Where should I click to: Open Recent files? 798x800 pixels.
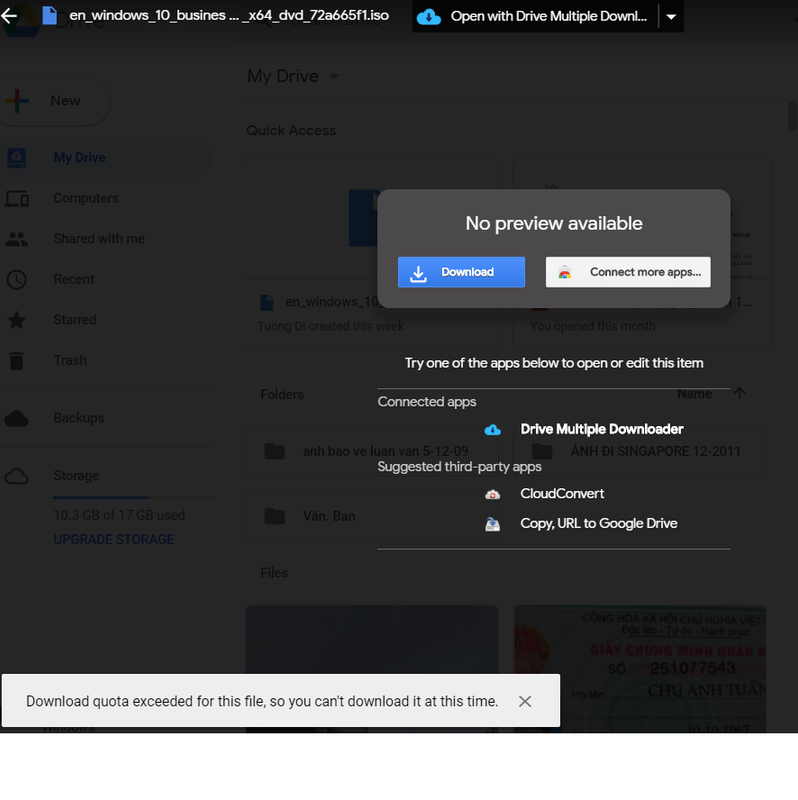point(74,280)
